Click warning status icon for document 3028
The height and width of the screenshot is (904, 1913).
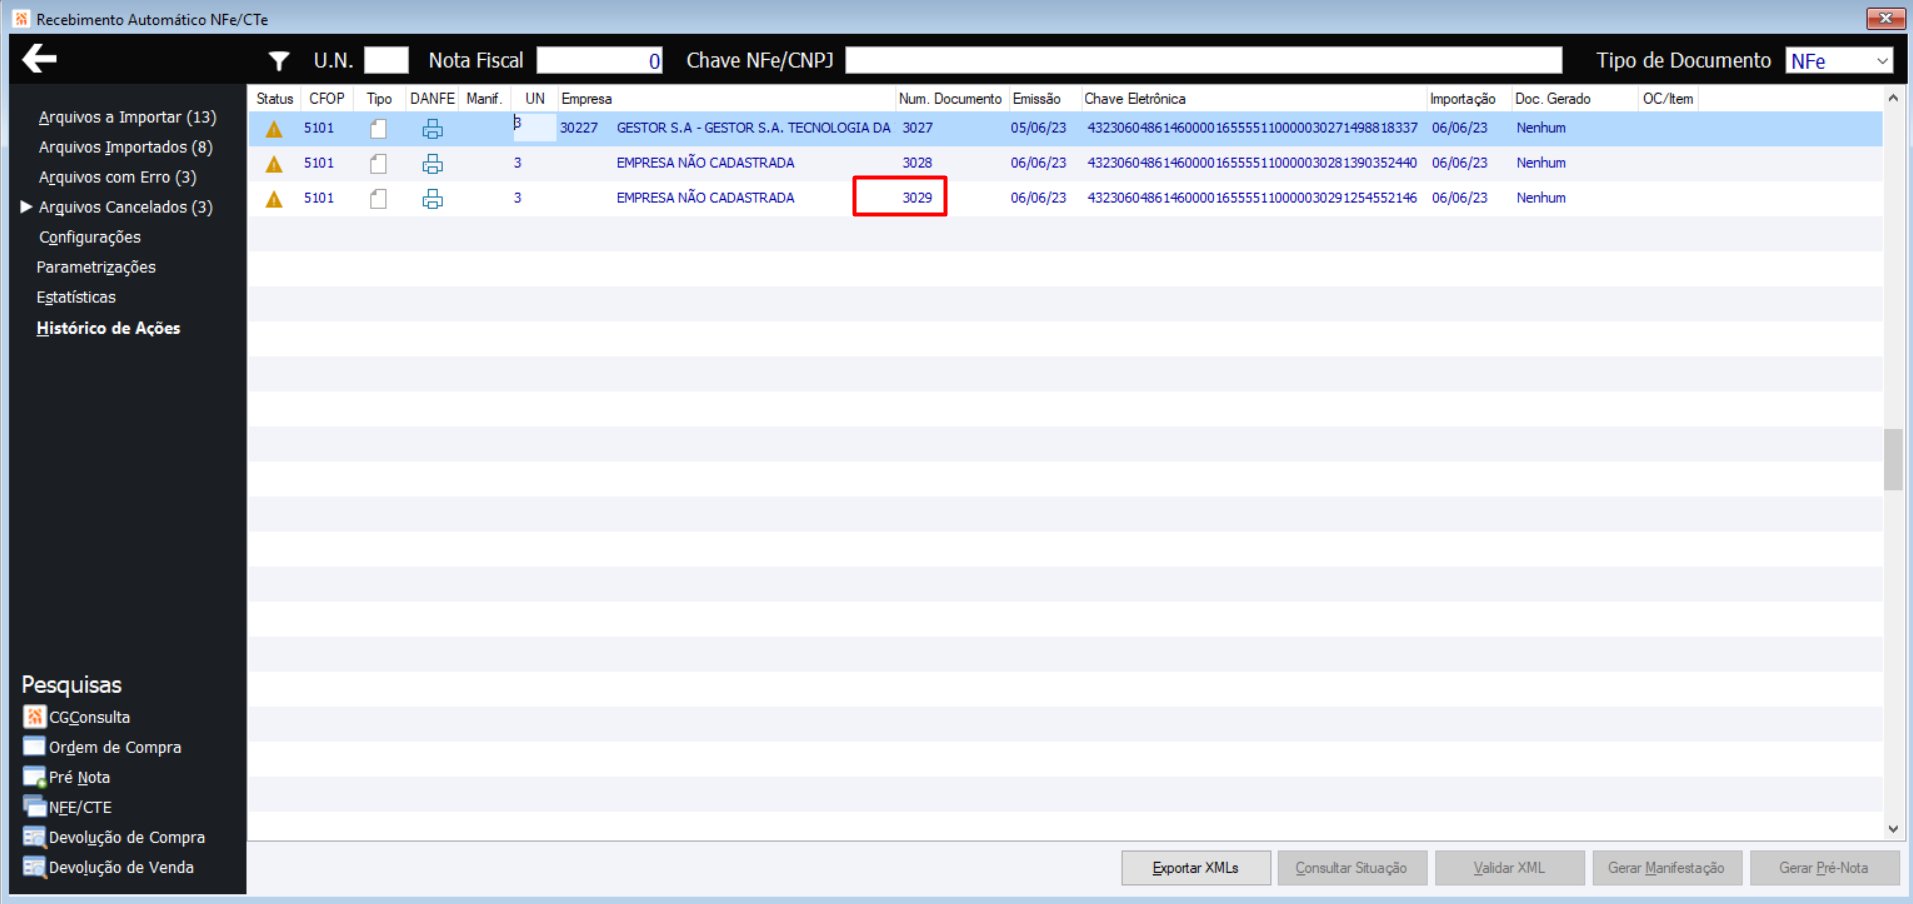pyautogui.click(x=274, y=164)
